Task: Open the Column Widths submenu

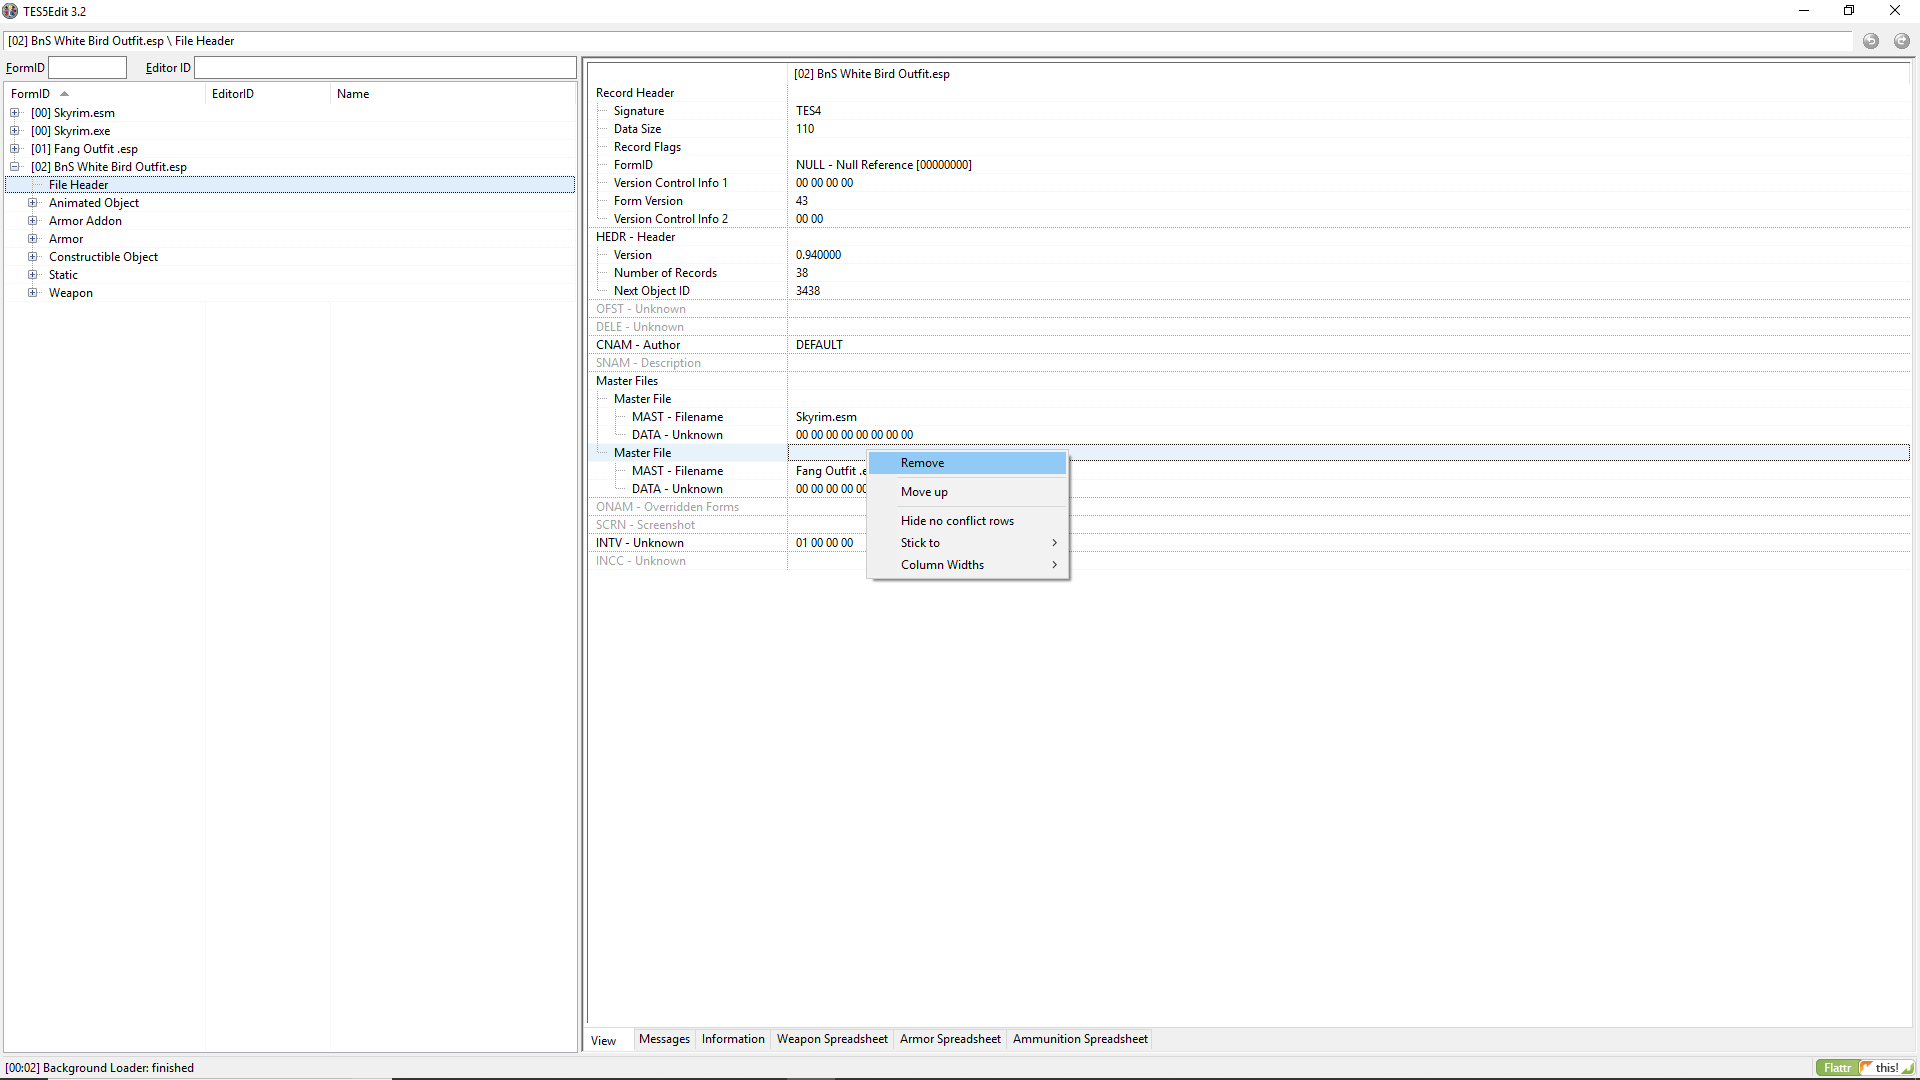Action: pyautogui.click(x=967, y=565)
